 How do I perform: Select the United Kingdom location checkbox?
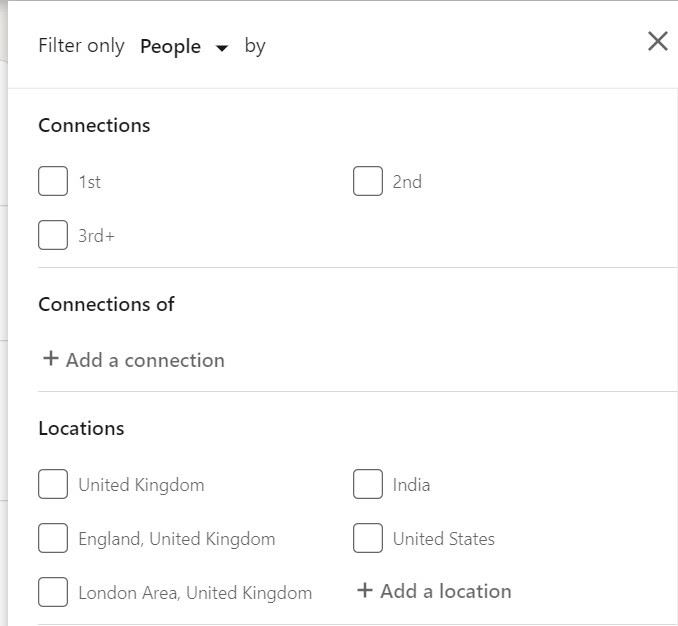pos(53,484)
